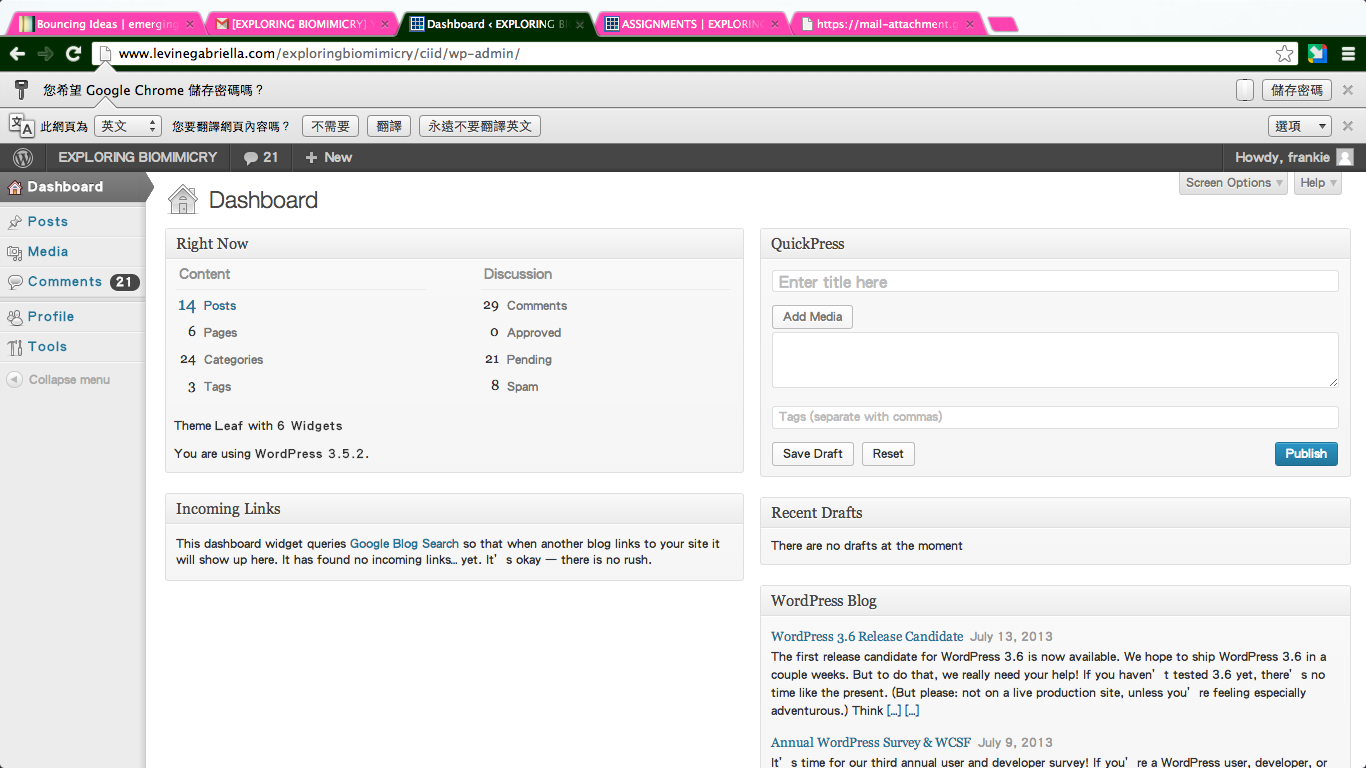Open Annual WordPress Survey & WCSF article
This screenshot has height=768, width=1366.
[871, 742]
